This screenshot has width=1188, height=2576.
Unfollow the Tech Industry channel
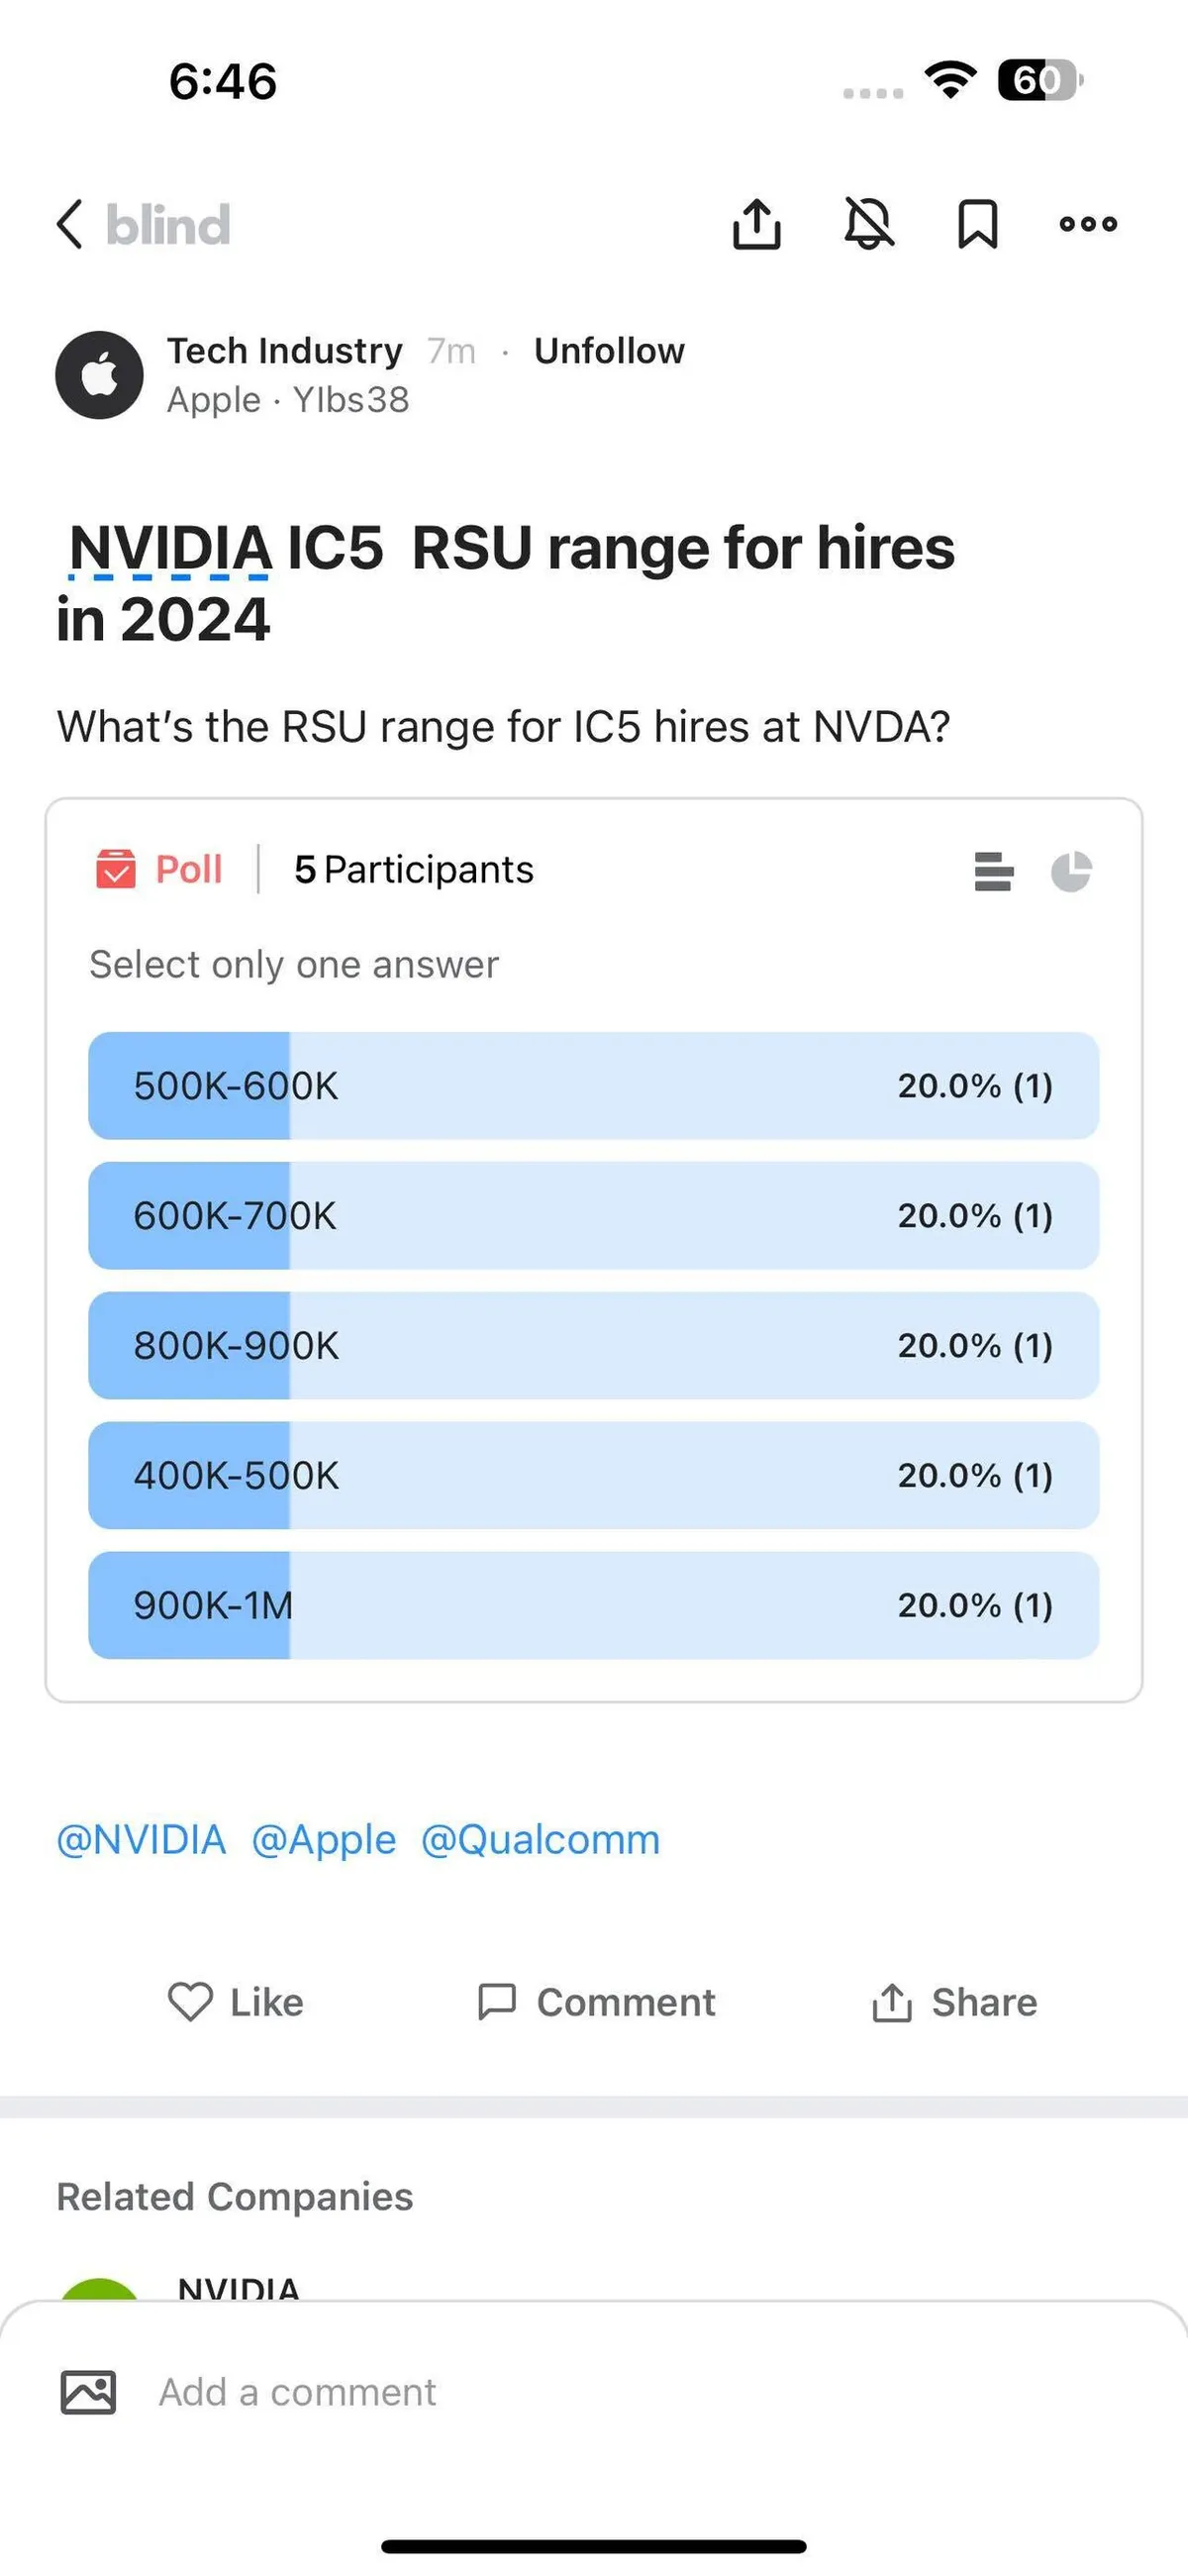click(x=609, y=351)
